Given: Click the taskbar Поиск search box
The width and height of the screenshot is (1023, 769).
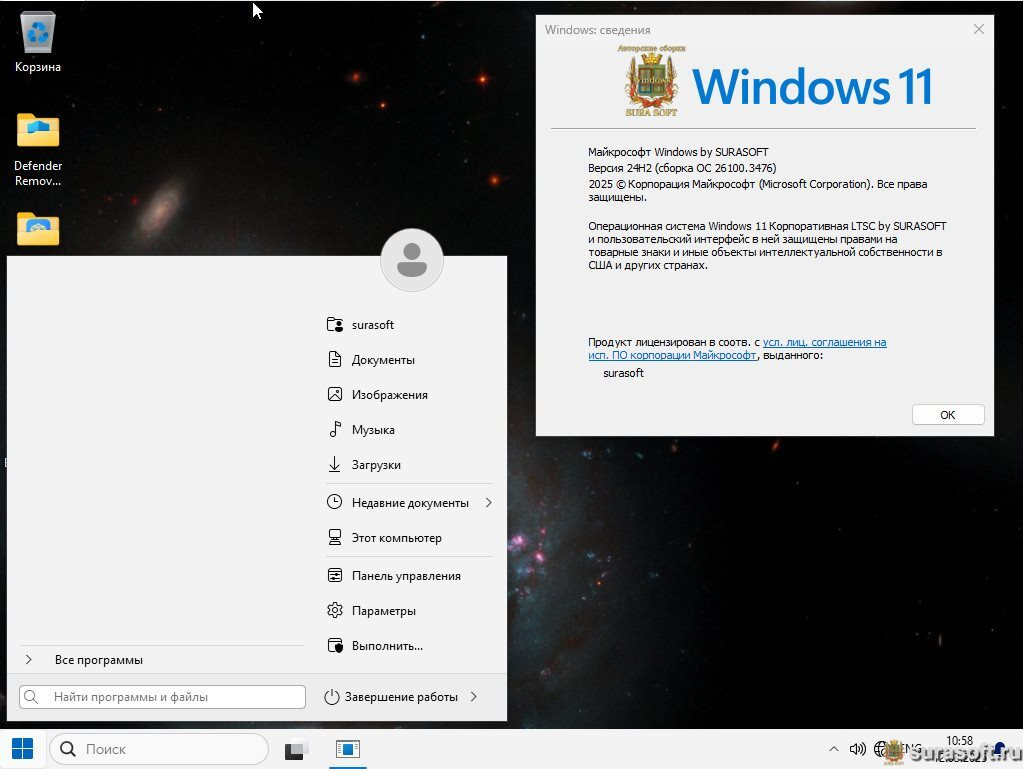Looking at the screenshot, I should pyautogui.click(x=159, y=749).
